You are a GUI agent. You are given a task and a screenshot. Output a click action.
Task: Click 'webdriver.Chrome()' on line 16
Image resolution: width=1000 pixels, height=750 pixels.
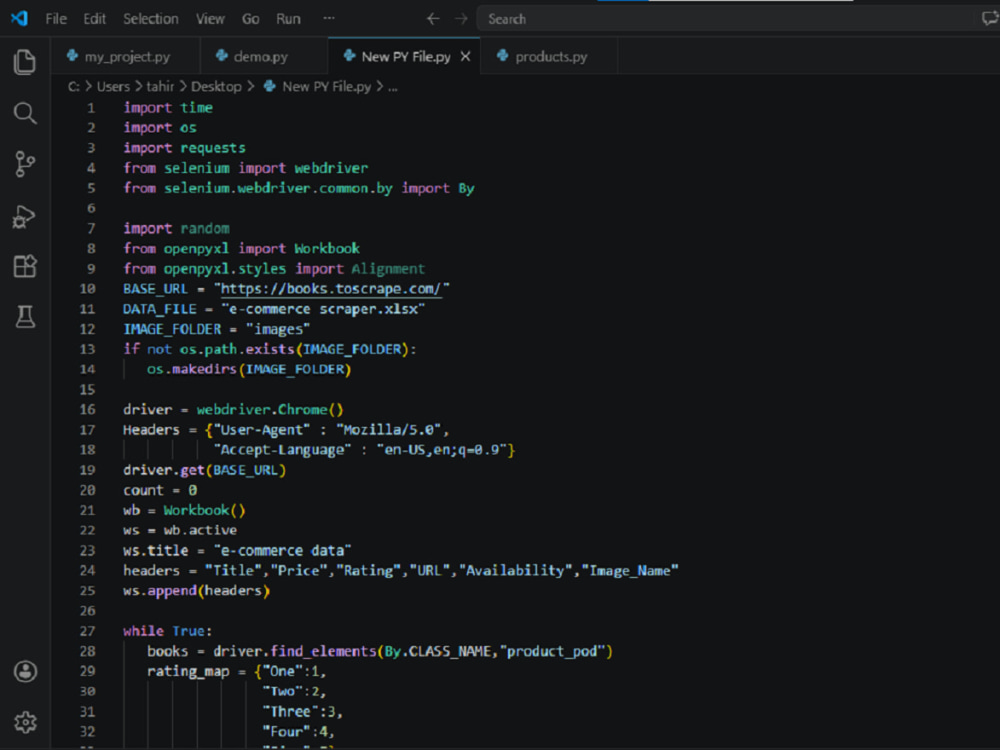point(270,409)
